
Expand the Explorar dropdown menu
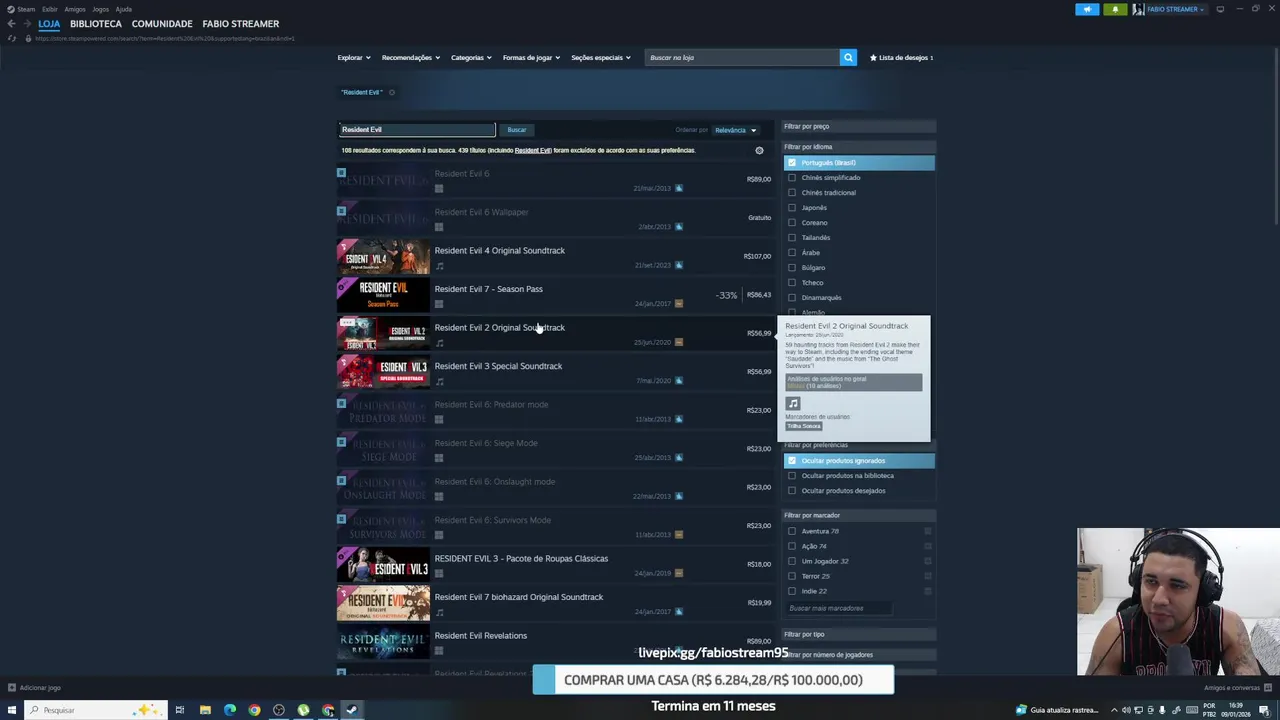[354, 58]
